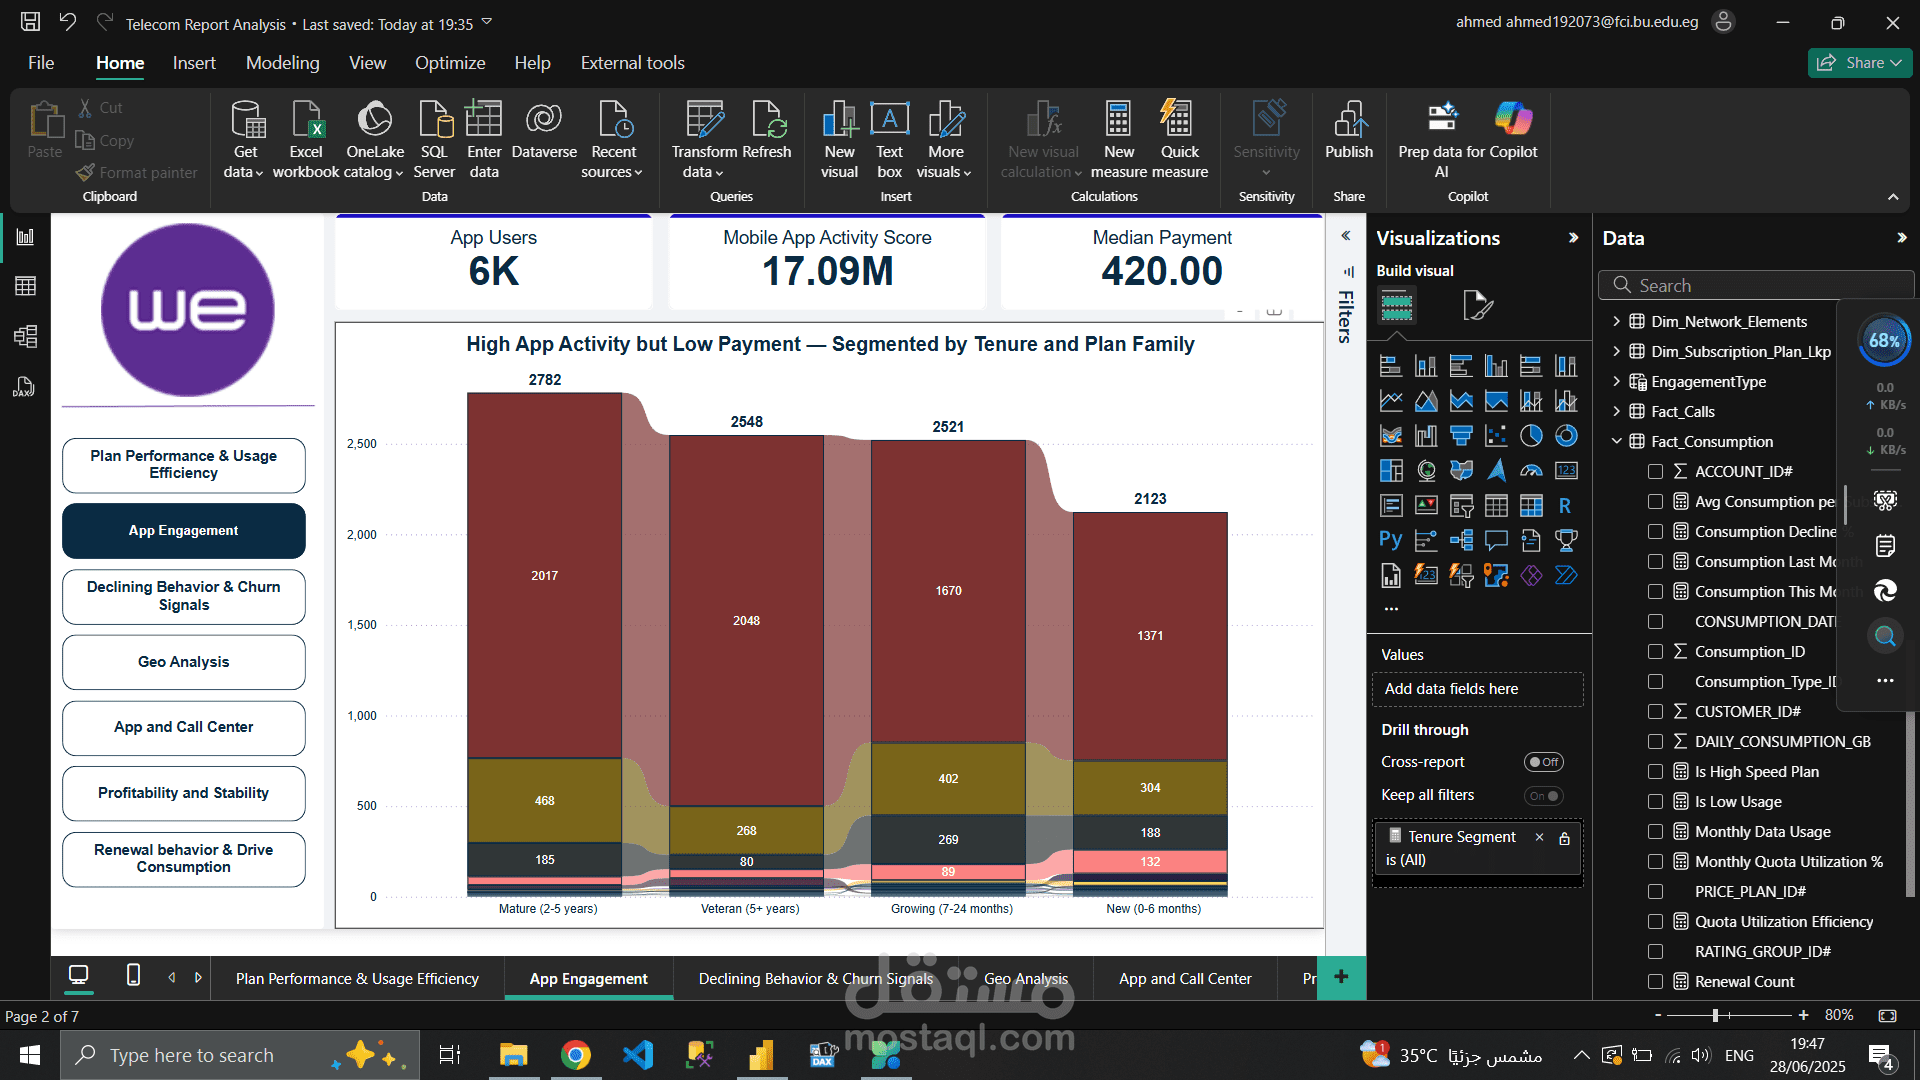1920x1080 pixels.
Task: Adjust the zoom slider handle
Action: click(1715, 1015)
